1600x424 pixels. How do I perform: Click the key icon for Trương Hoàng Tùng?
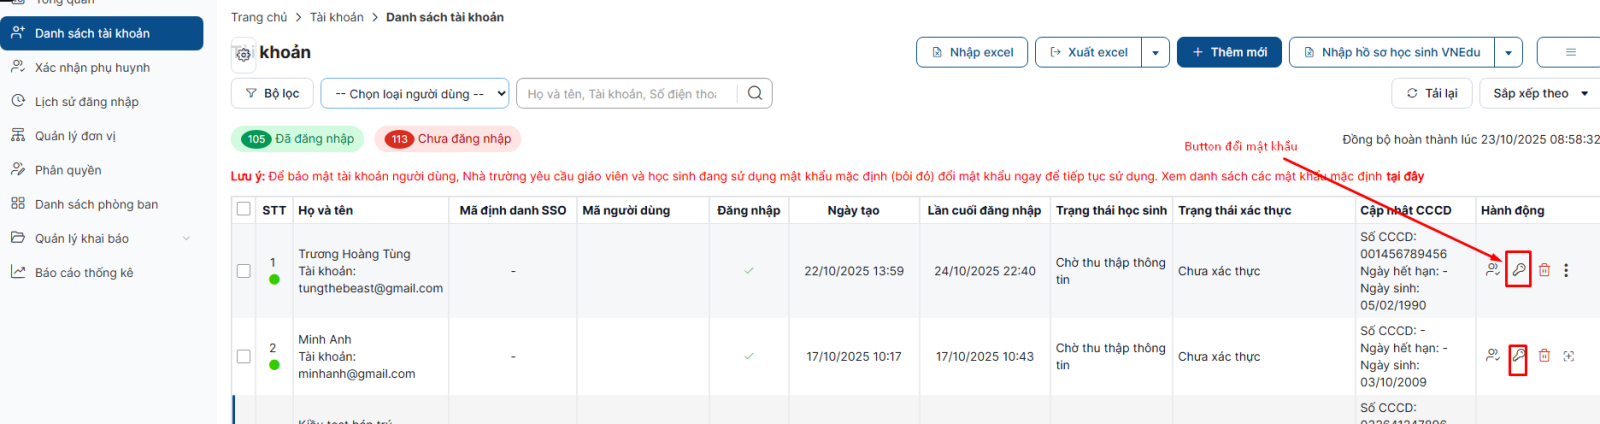1518,270
